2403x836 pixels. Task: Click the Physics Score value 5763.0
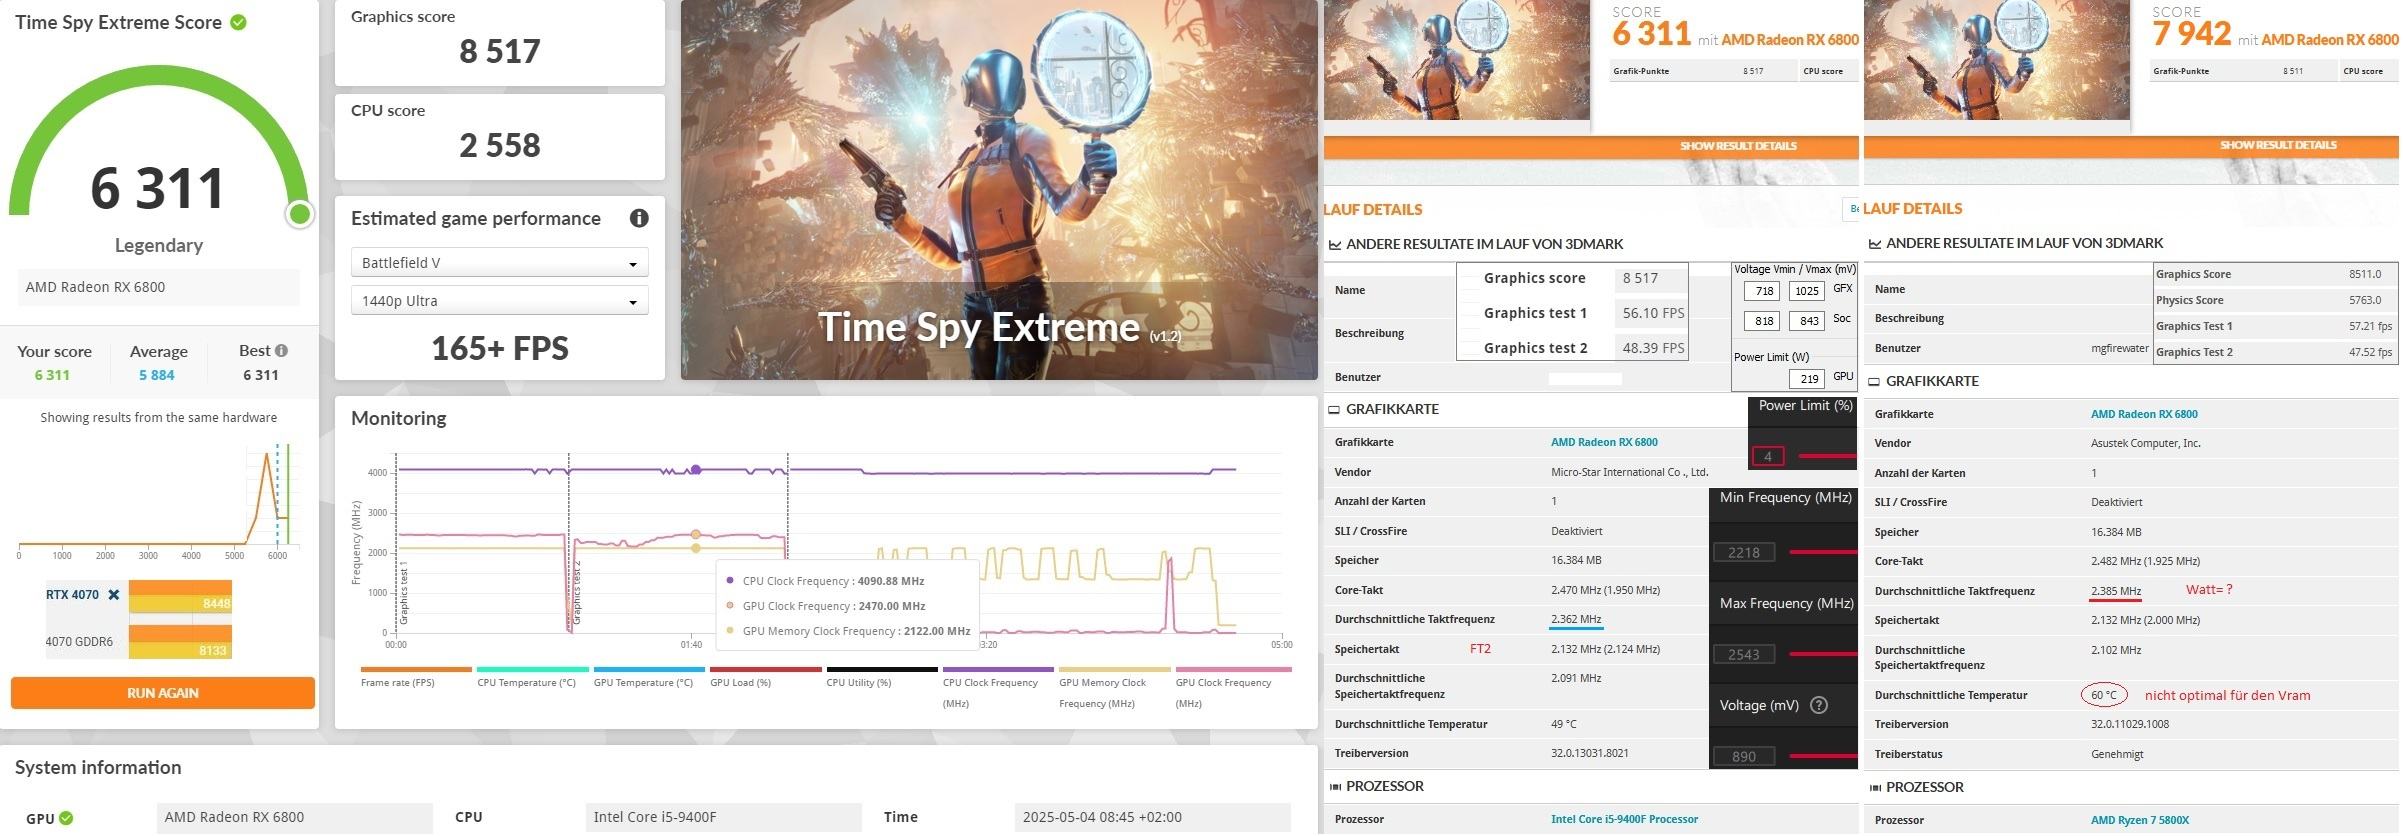coord(2366,300)
